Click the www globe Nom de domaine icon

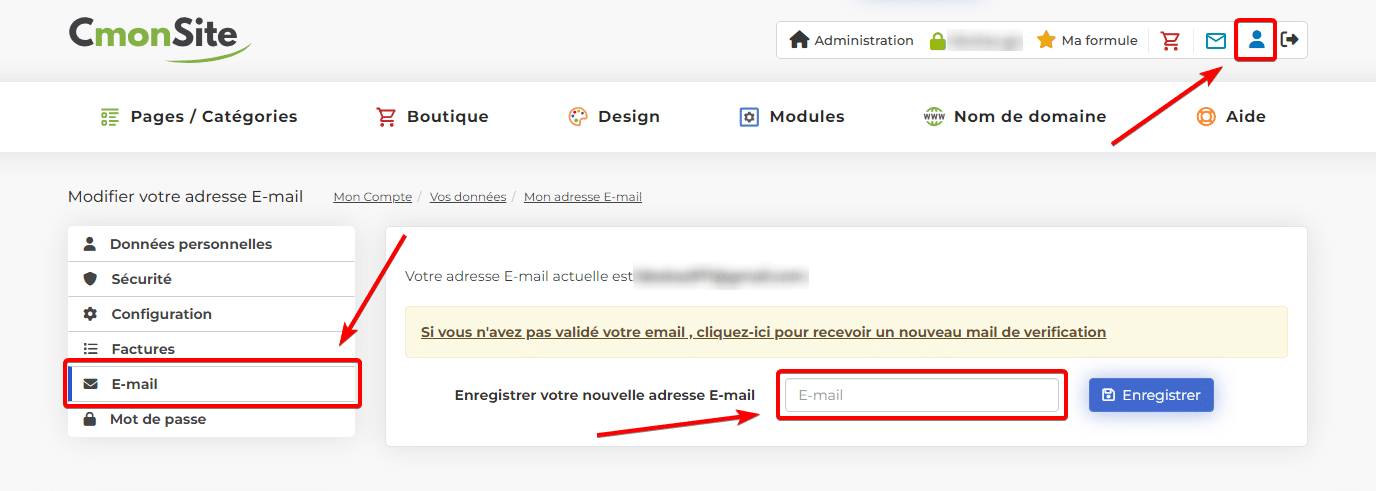pos(933,117)
